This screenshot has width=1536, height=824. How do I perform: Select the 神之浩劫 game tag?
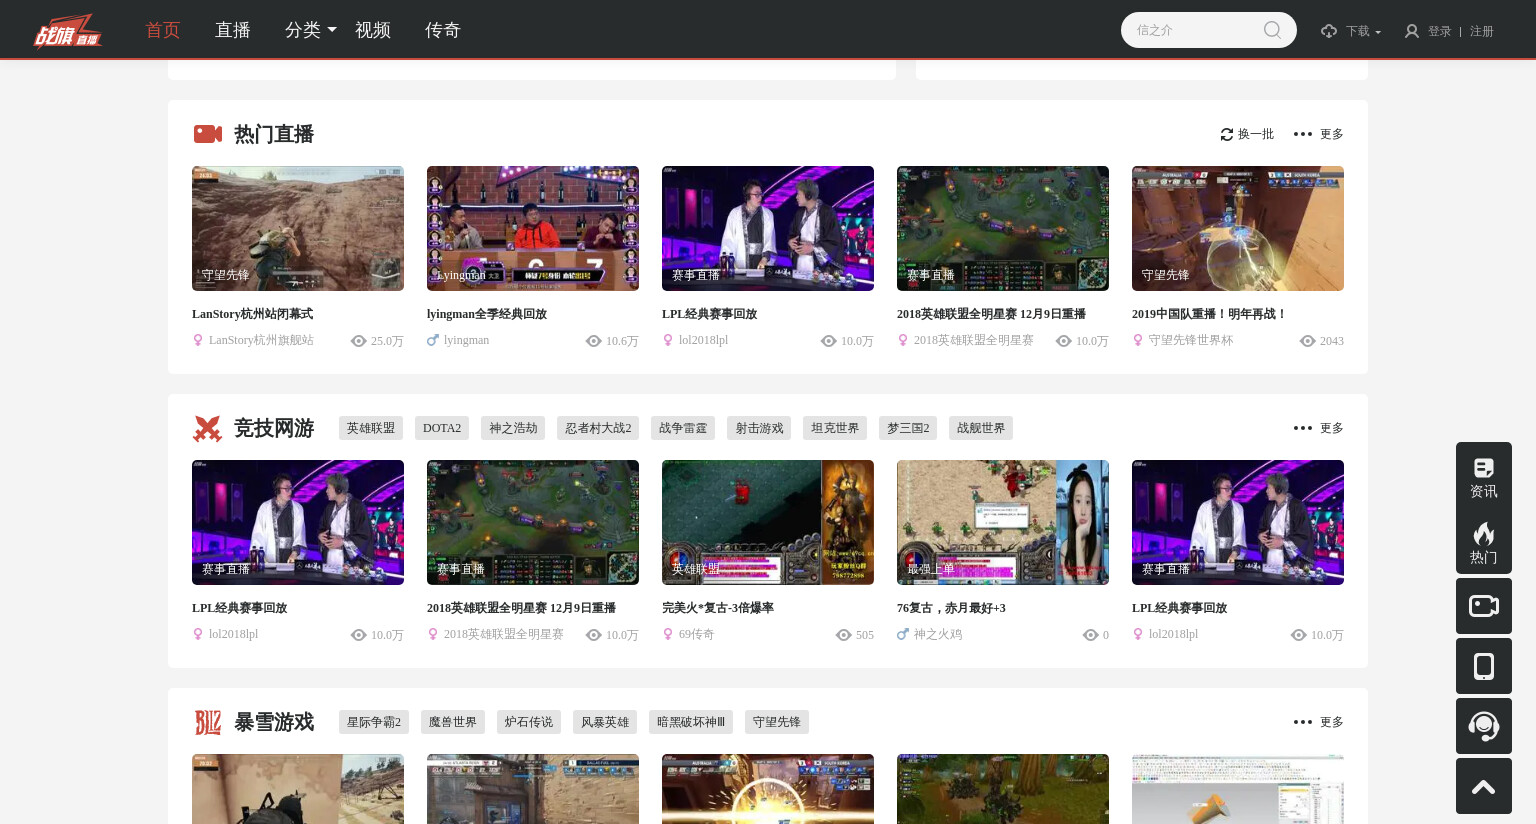tap(513, 428)
